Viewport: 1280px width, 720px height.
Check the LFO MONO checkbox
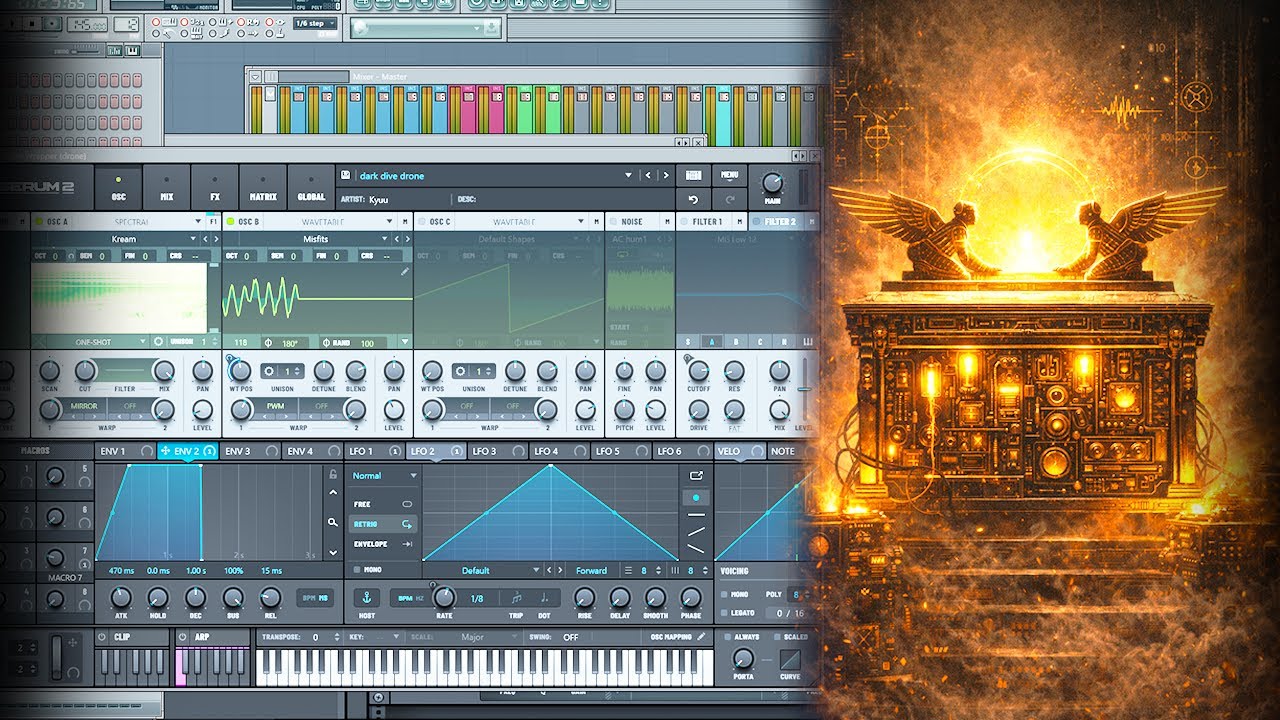point(357,569)
